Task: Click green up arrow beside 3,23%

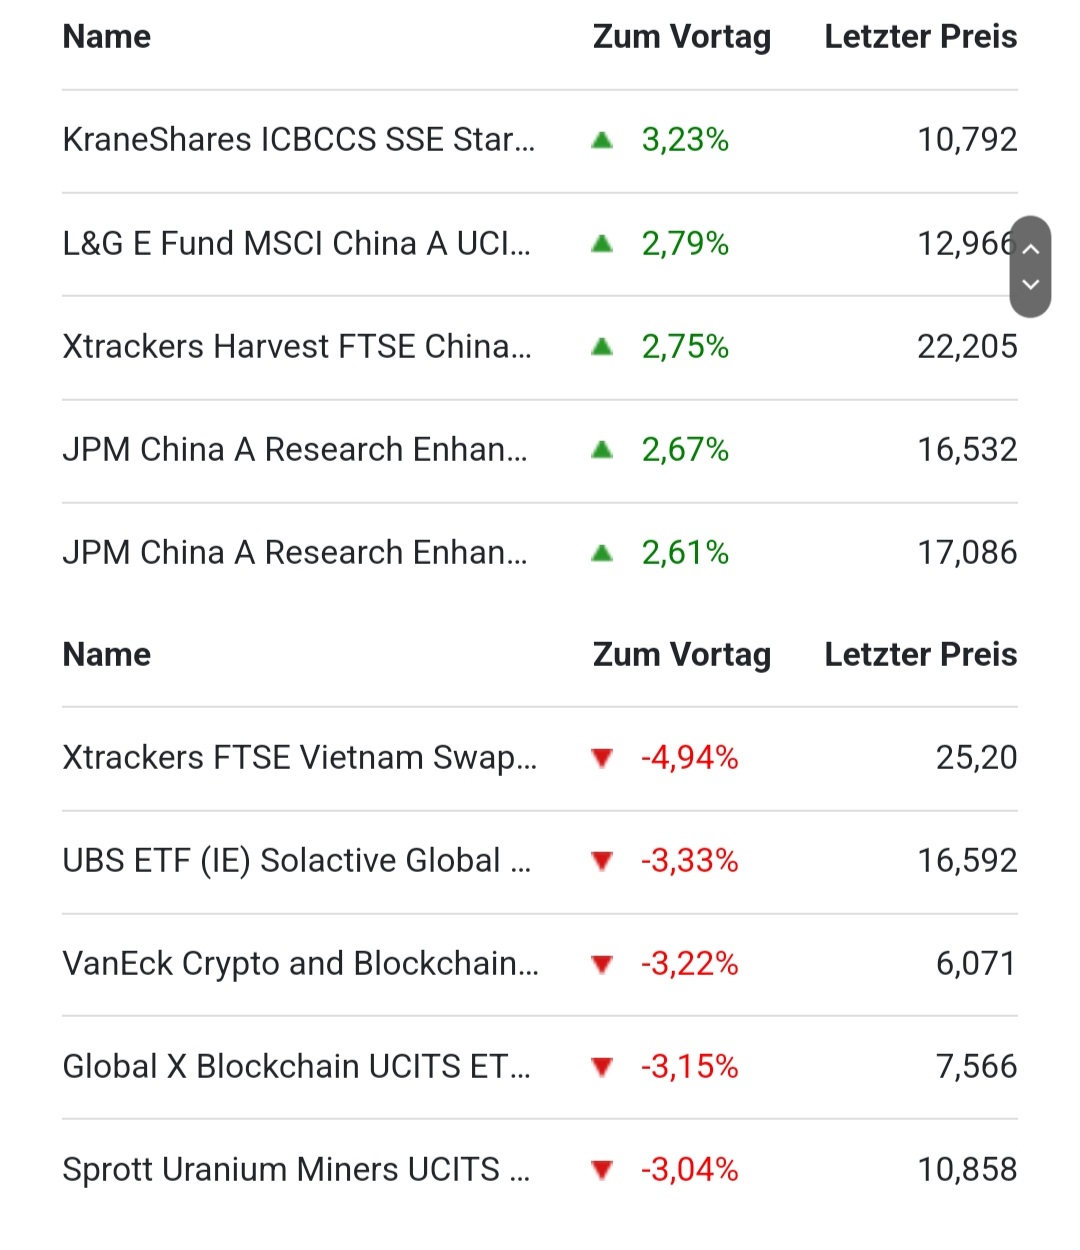Action: (x=602, y=140)
